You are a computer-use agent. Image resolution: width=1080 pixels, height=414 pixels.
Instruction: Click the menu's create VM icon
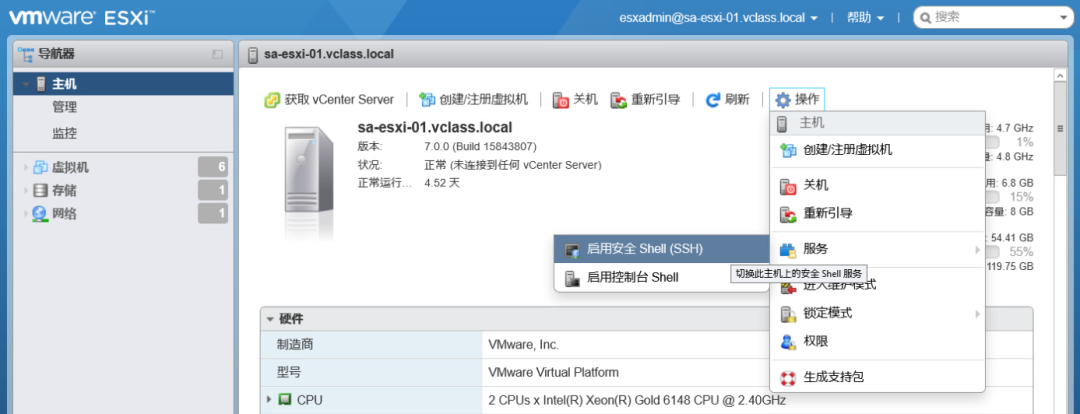tap(787, 150)
